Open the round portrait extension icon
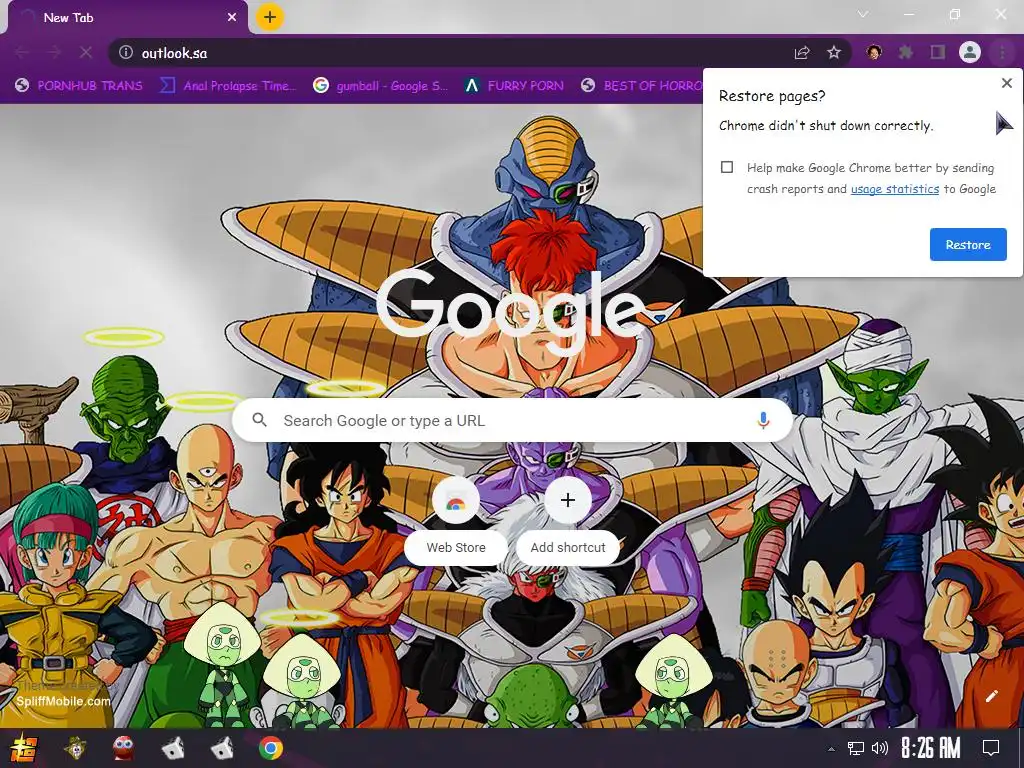Screen dimensions: 1024x768 pos(874,52)
